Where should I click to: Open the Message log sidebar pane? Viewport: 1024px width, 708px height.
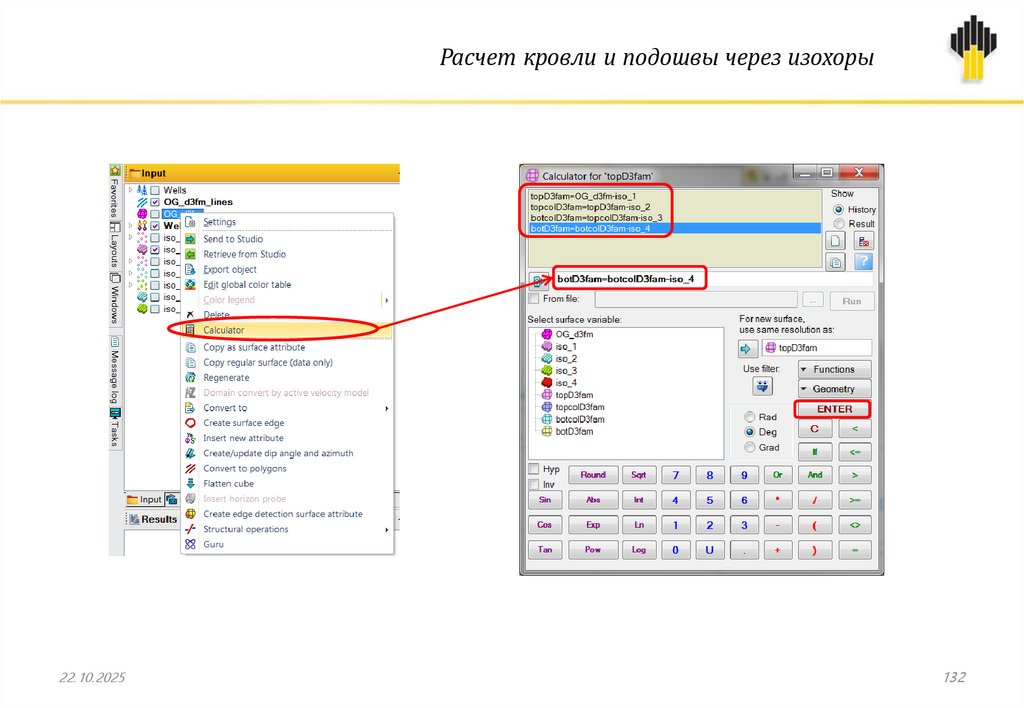tap(114, 370)
